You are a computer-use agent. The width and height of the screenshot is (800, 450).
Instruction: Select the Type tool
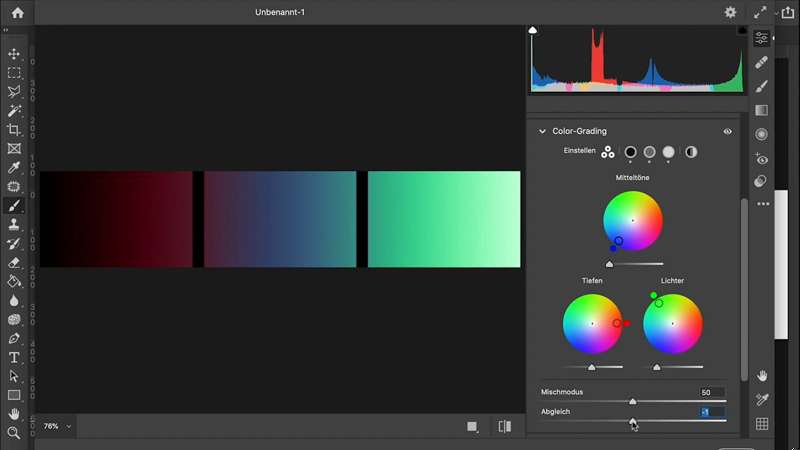pyautogui.click(x=14, y=358)
